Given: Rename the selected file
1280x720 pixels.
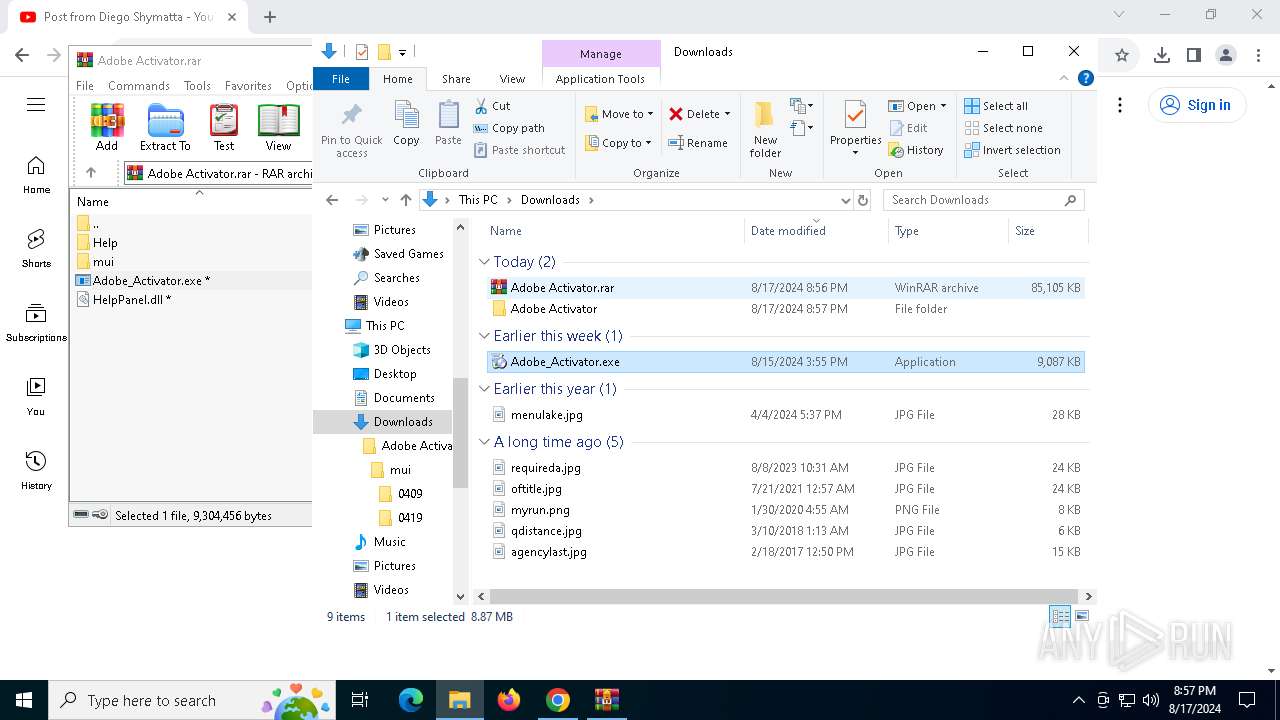Looking at the screenshot, I should [x=697, y=143].
